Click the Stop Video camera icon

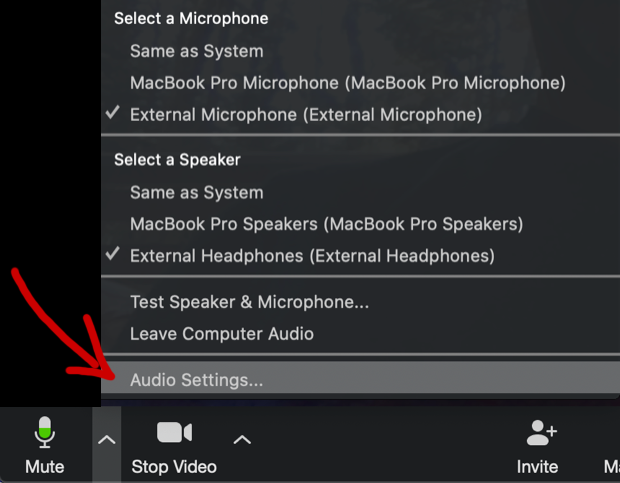(174, 432)
